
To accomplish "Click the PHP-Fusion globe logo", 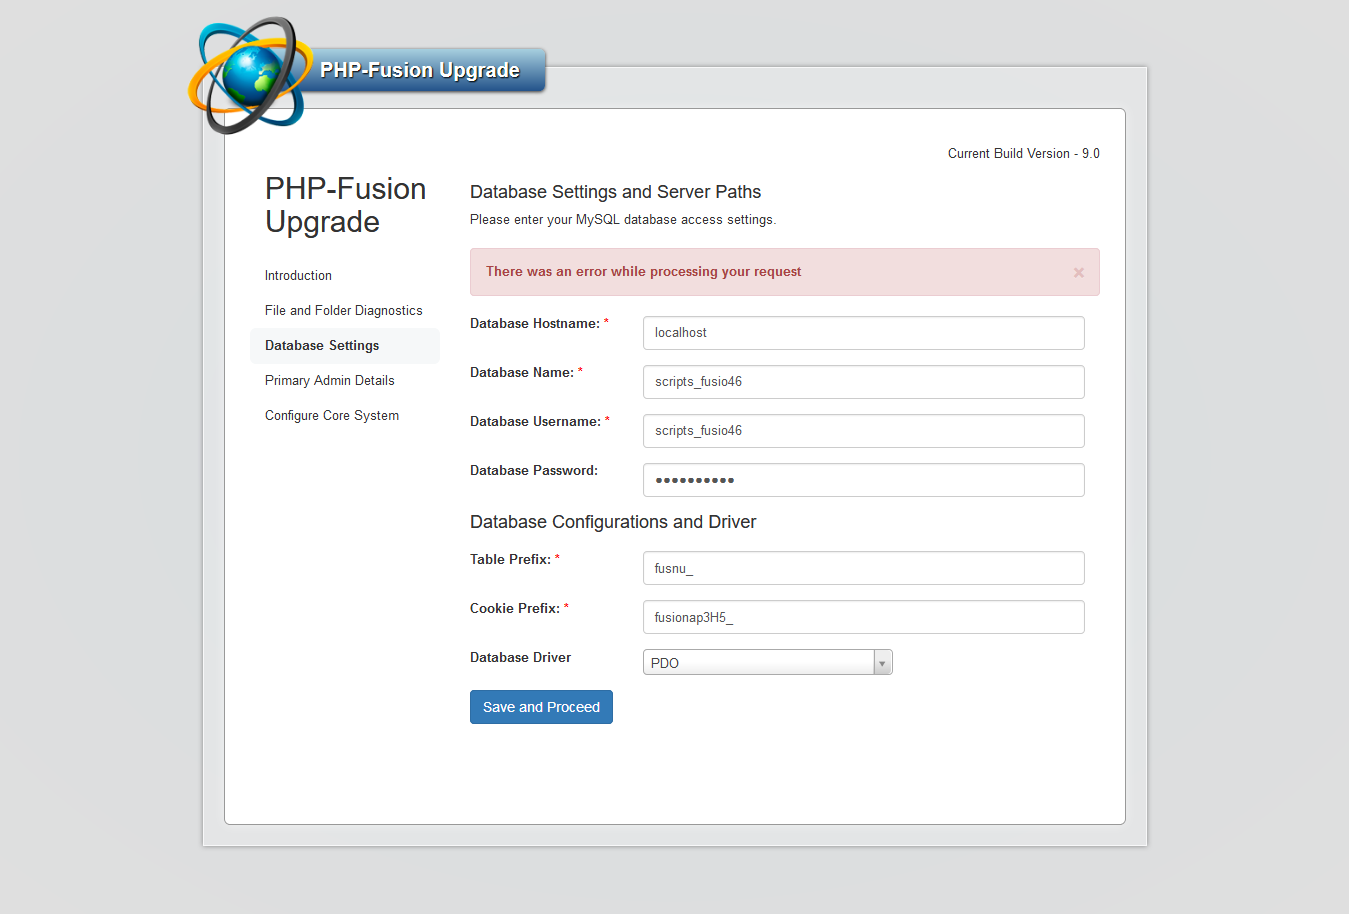I will [x=248, y=73].
